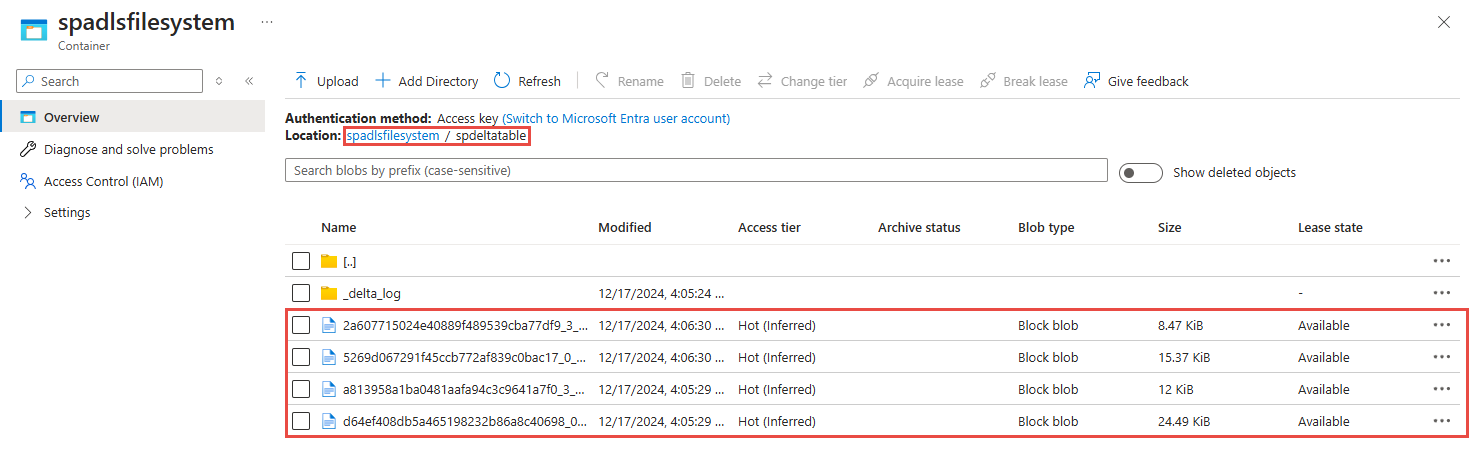Click the Search blobs by prefix field
1480x471 pixels.
(696, 170)
